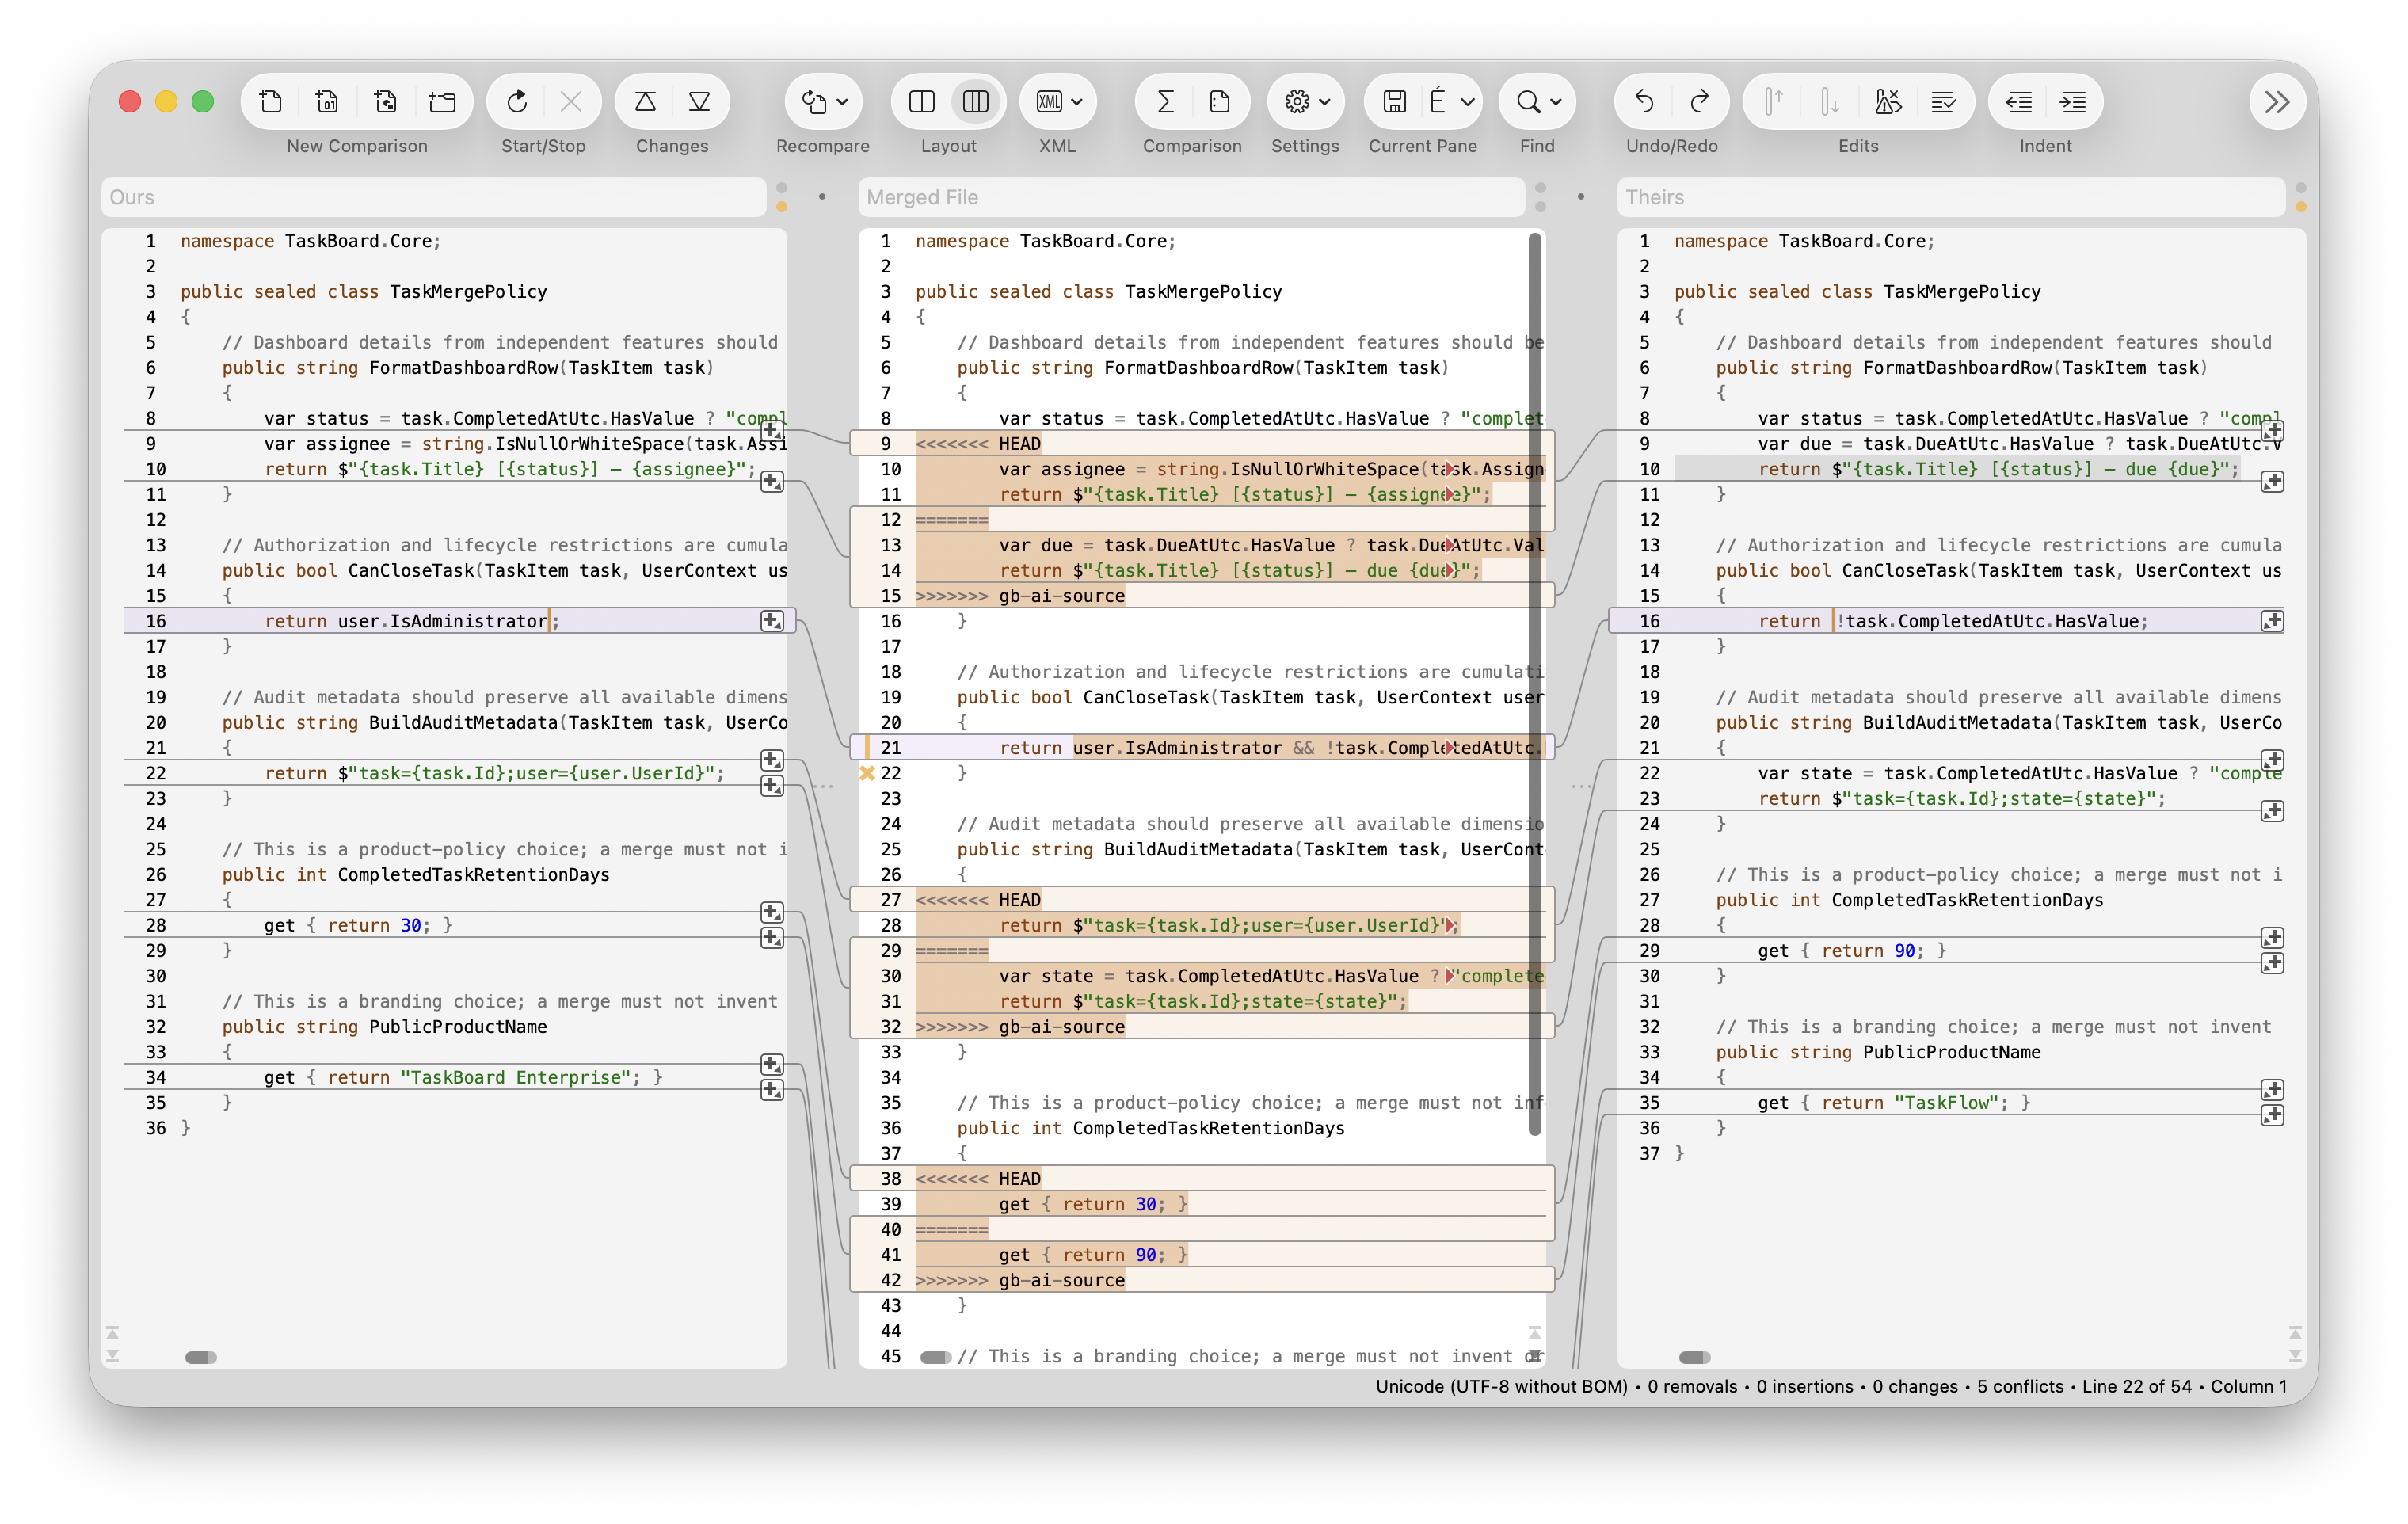The width and height of the screenshot is (2408, 1524).
Task: Click the mark-resolved checklist icon in Edits
Action: pos(1944,101)
